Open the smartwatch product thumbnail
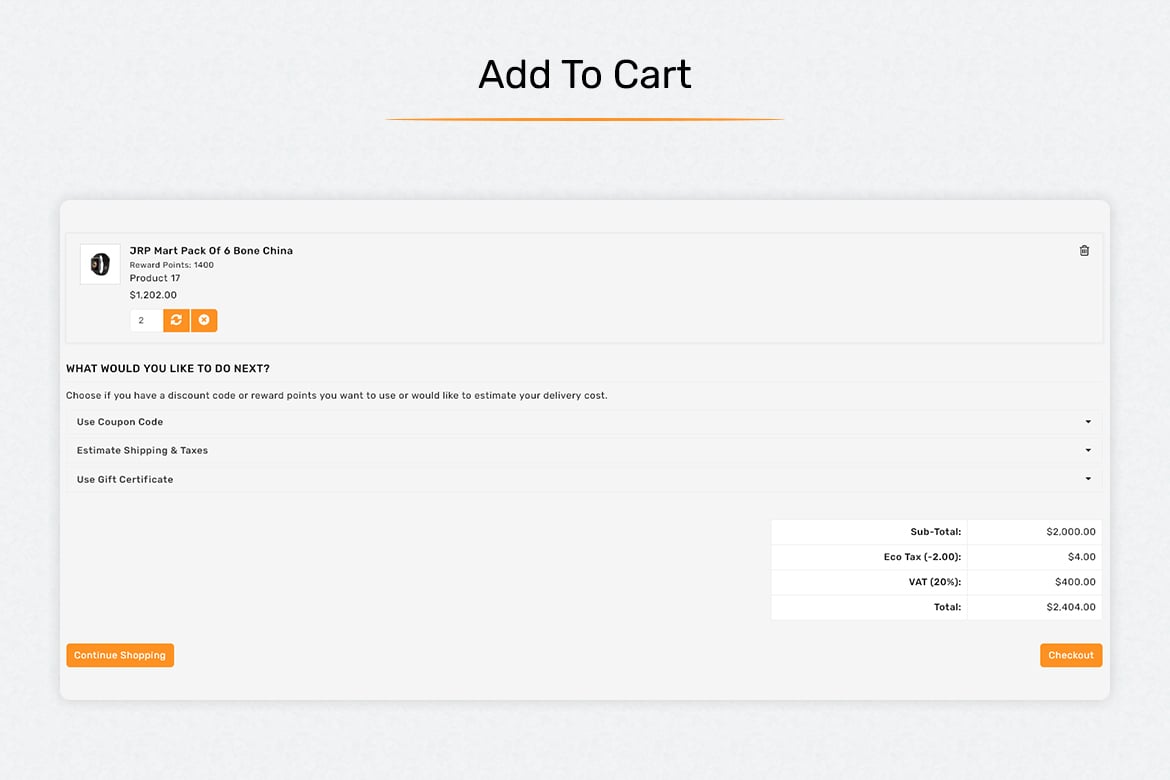The height and width of the screenshot is (780, 1170). 100,264
